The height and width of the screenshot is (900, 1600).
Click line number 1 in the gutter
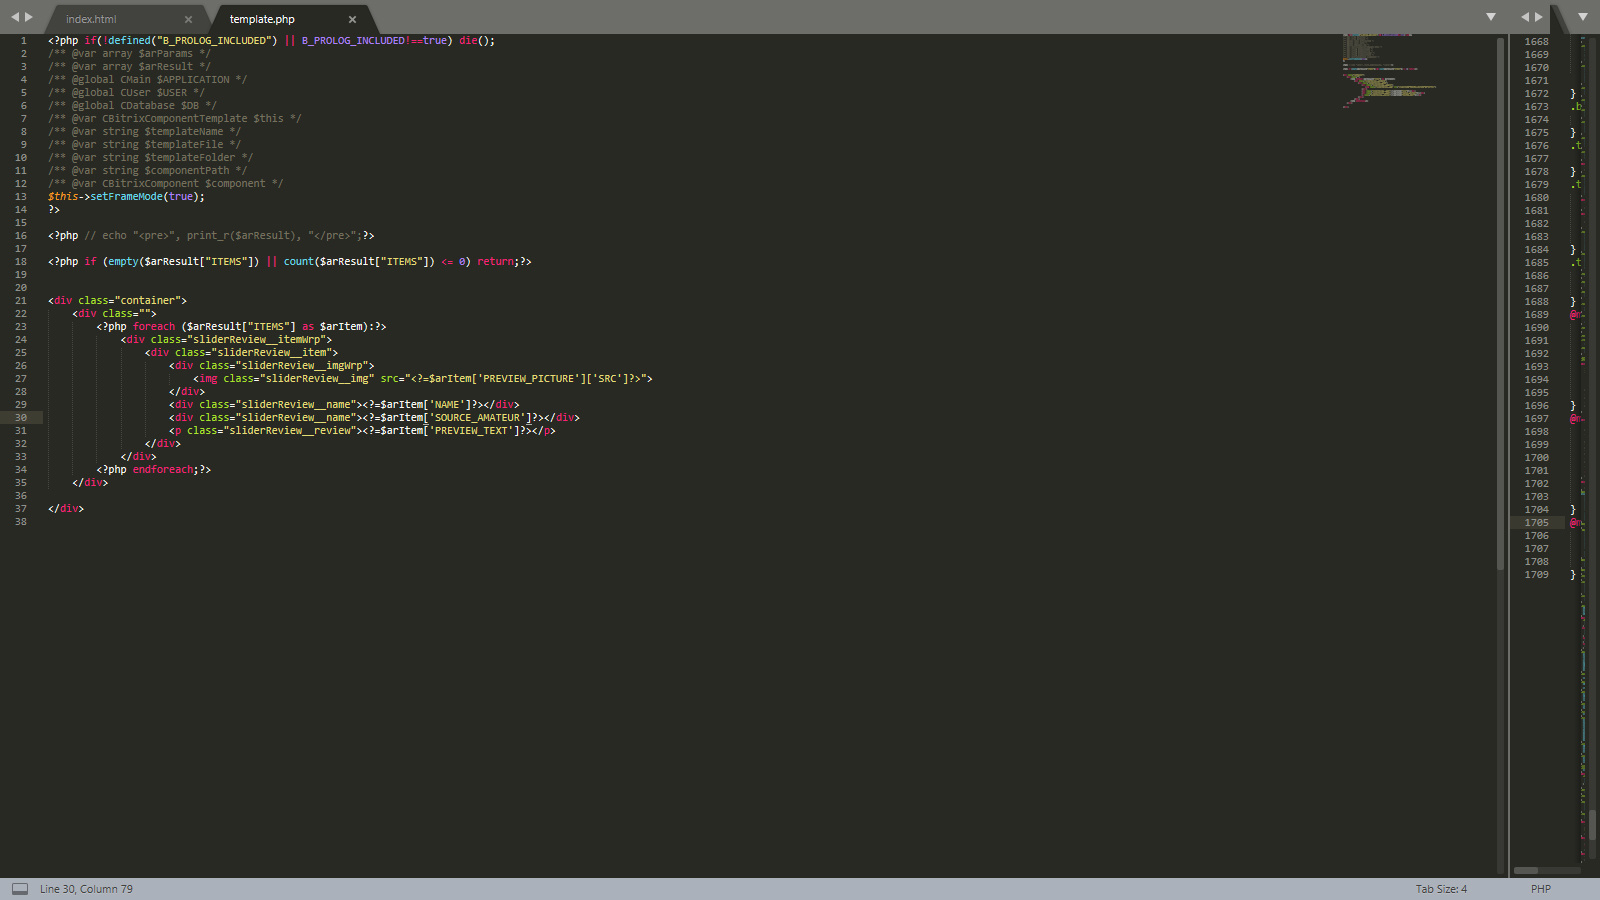point(23,41)
